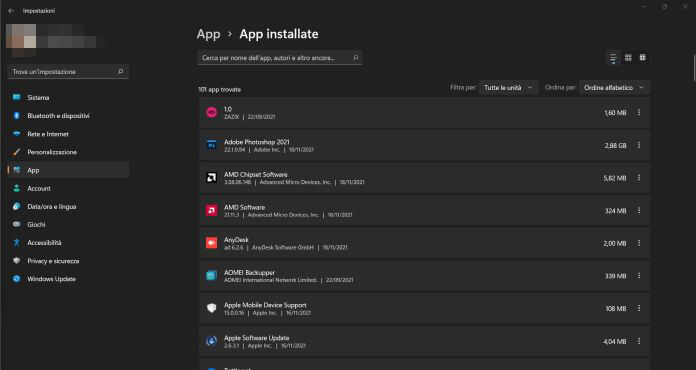Screen dimensions: 696x370
Task: Open Bluetooth e dispositivi settings
Action: 68,116
